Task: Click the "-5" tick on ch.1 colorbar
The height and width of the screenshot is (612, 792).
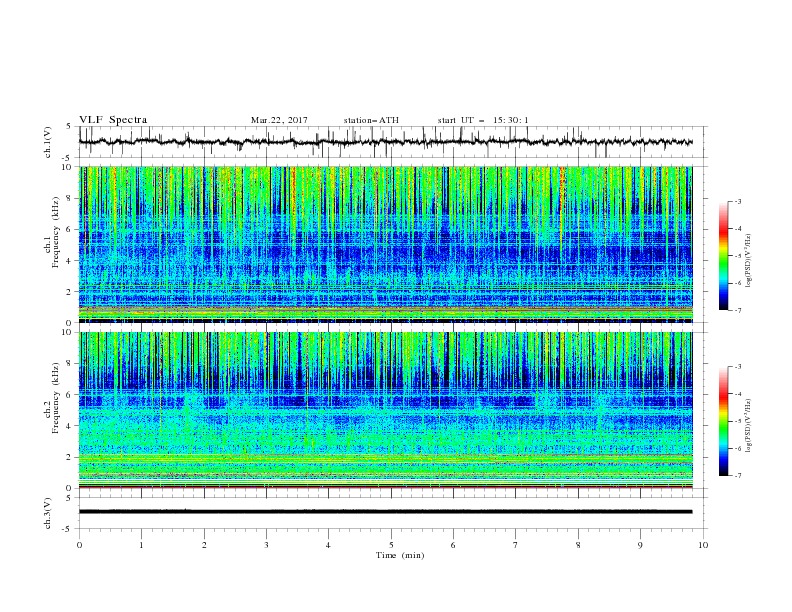Action: (738, 256)
